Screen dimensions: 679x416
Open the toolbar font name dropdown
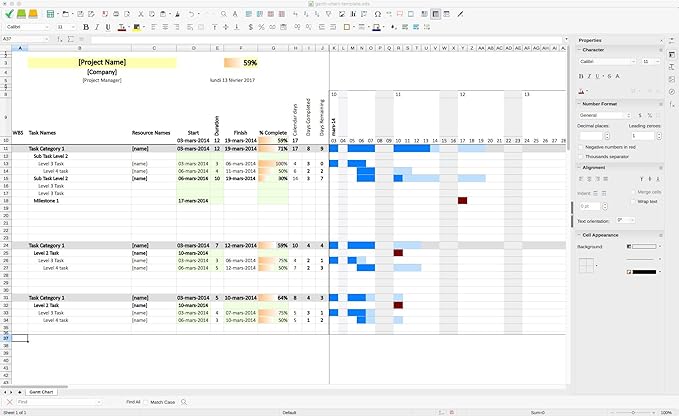coord(47,27)
